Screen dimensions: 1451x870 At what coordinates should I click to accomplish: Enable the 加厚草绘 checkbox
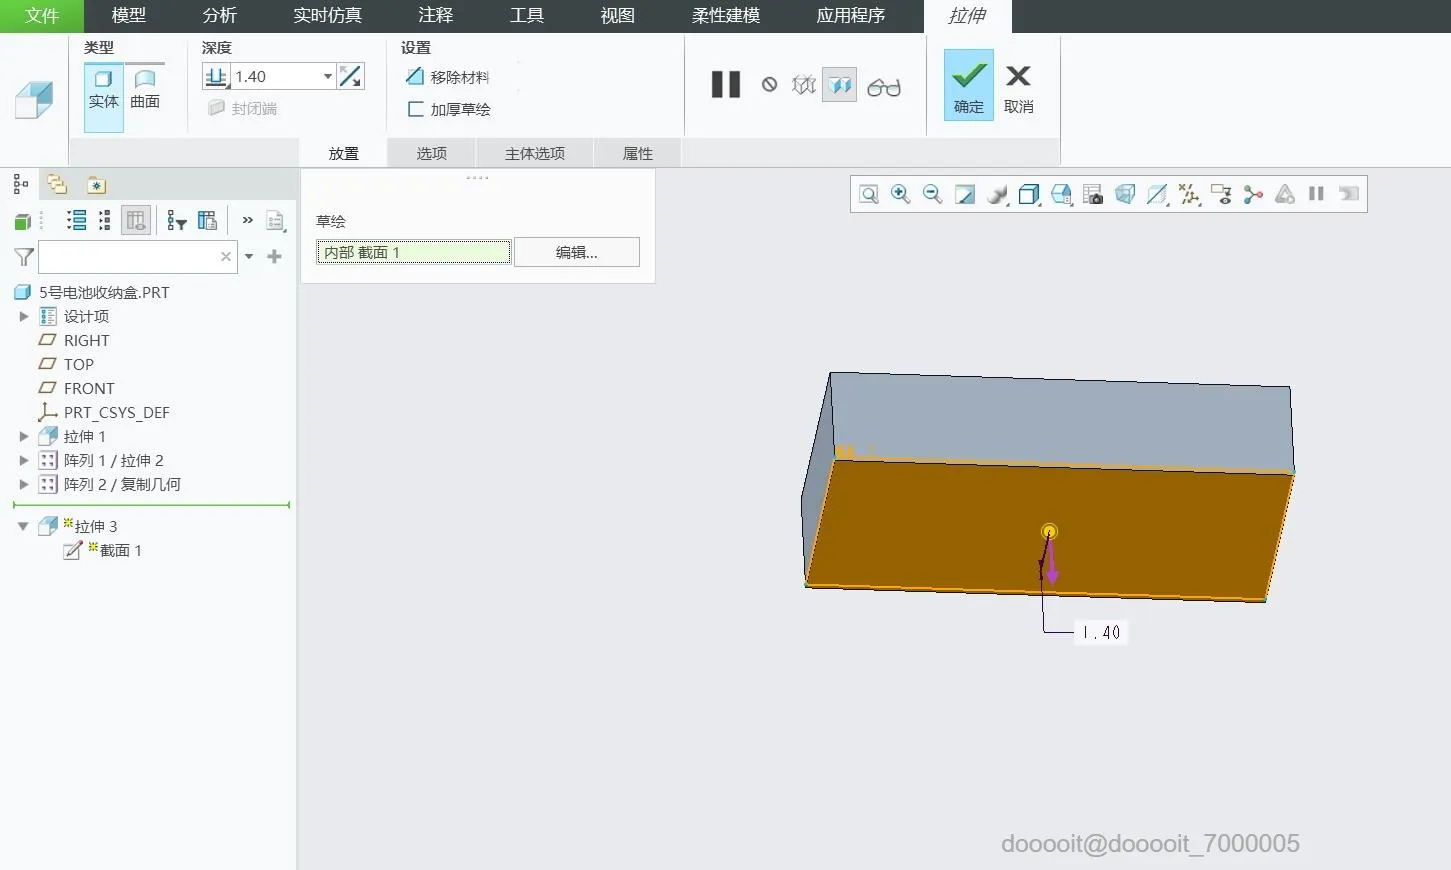pos(416,109)
